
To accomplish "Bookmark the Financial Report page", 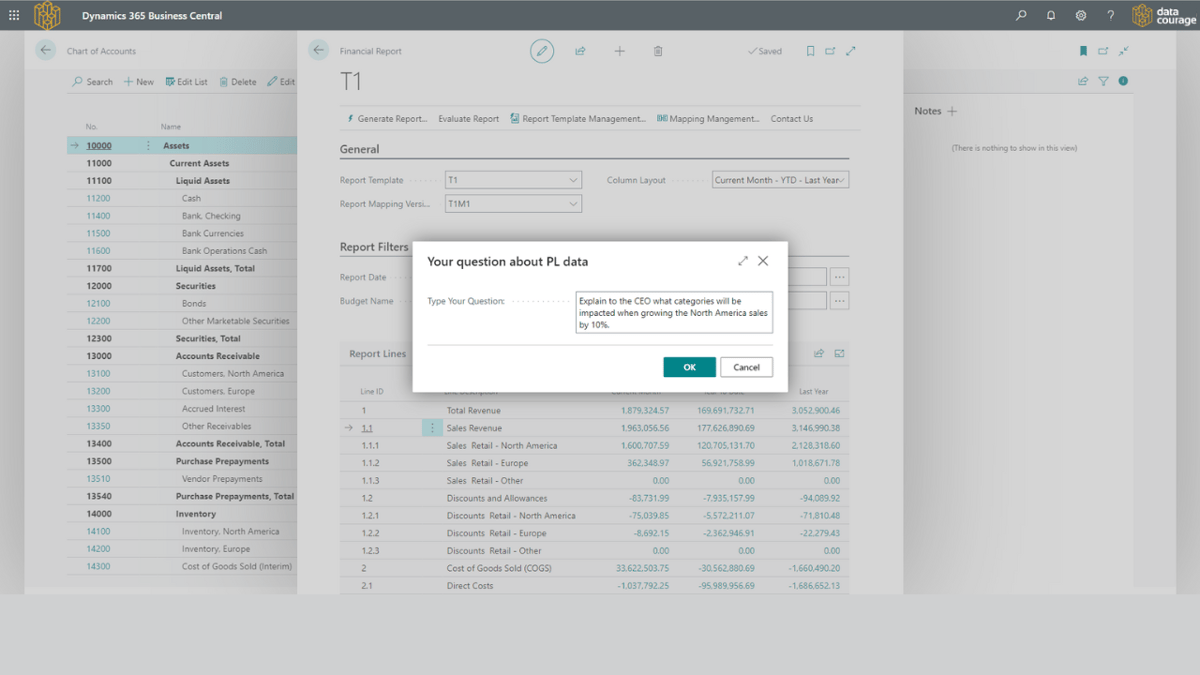I will (810, 50).
